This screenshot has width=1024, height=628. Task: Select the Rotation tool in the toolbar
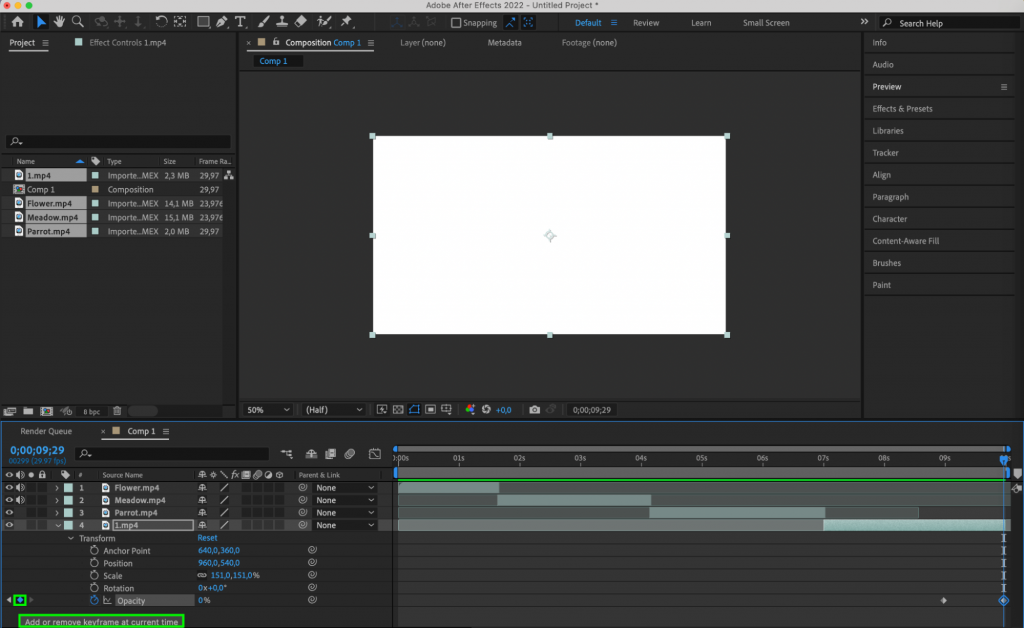pos(161,21)
